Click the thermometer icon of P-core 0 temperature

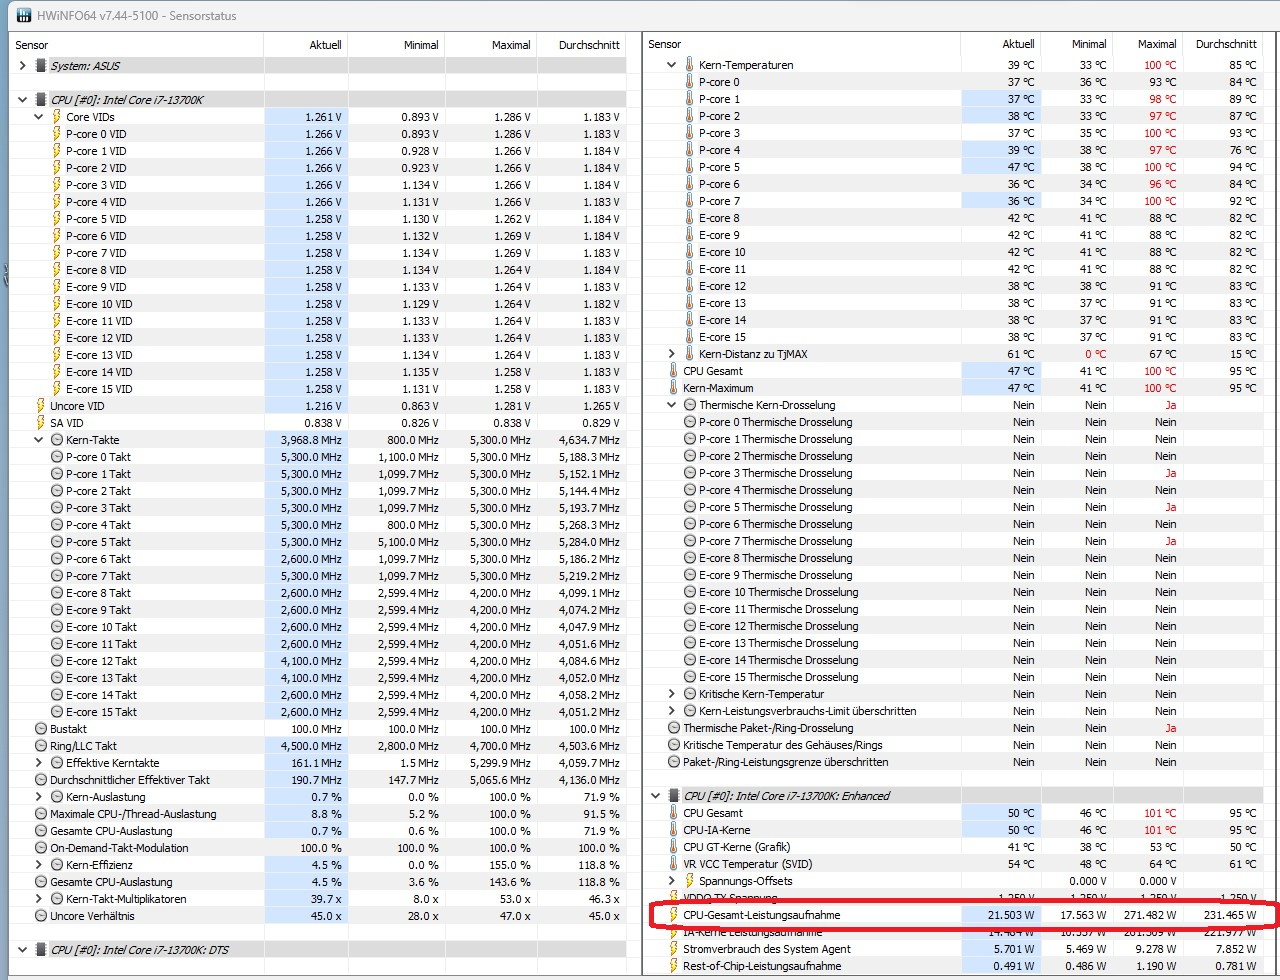[689, 82]
